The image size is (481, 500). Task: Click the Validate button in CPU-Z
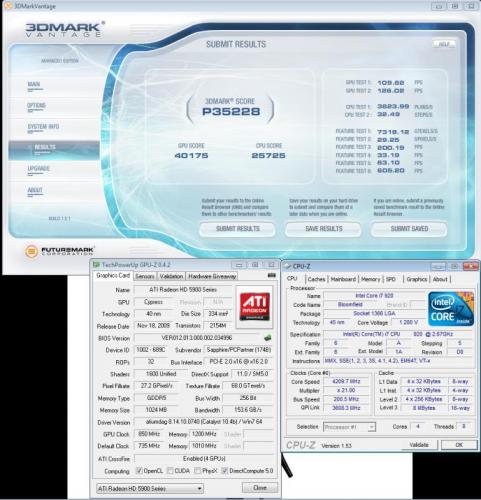419,445
